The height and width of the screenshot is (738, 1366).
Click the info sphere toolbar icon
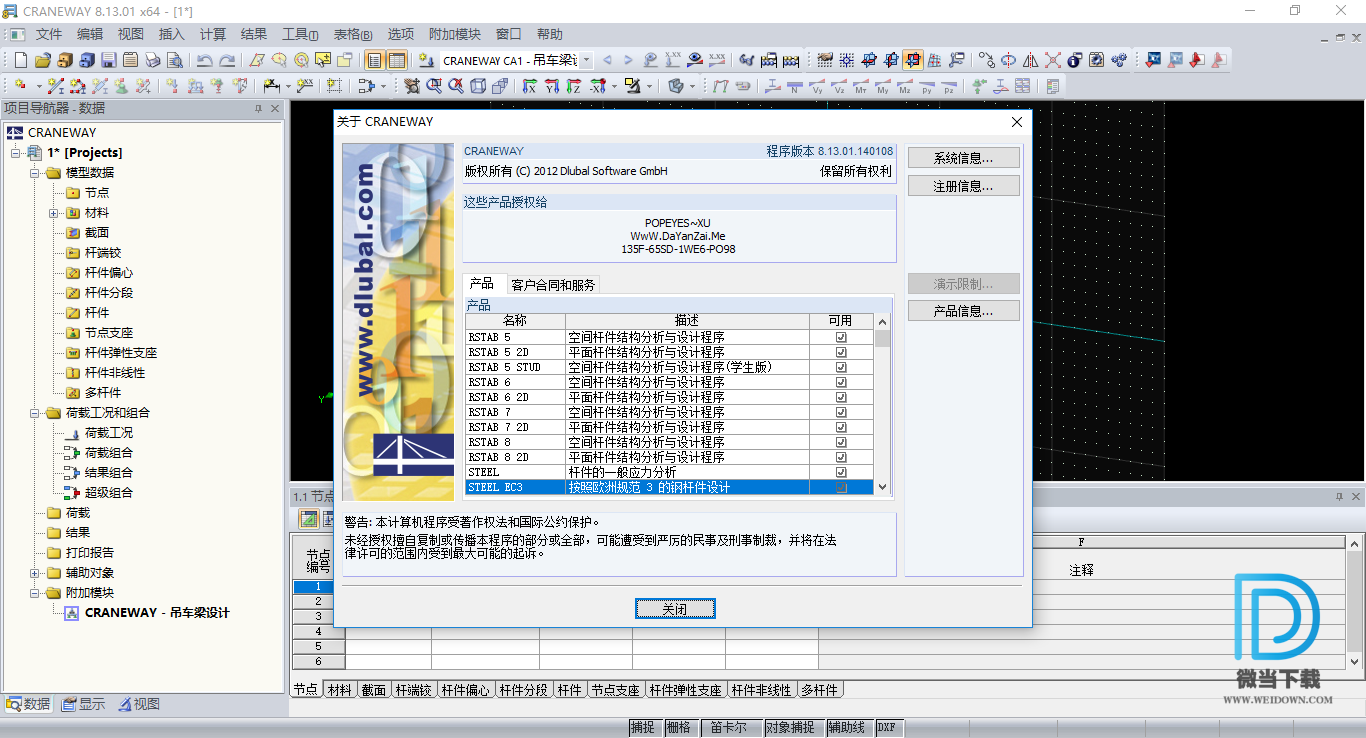(1074, 60)
